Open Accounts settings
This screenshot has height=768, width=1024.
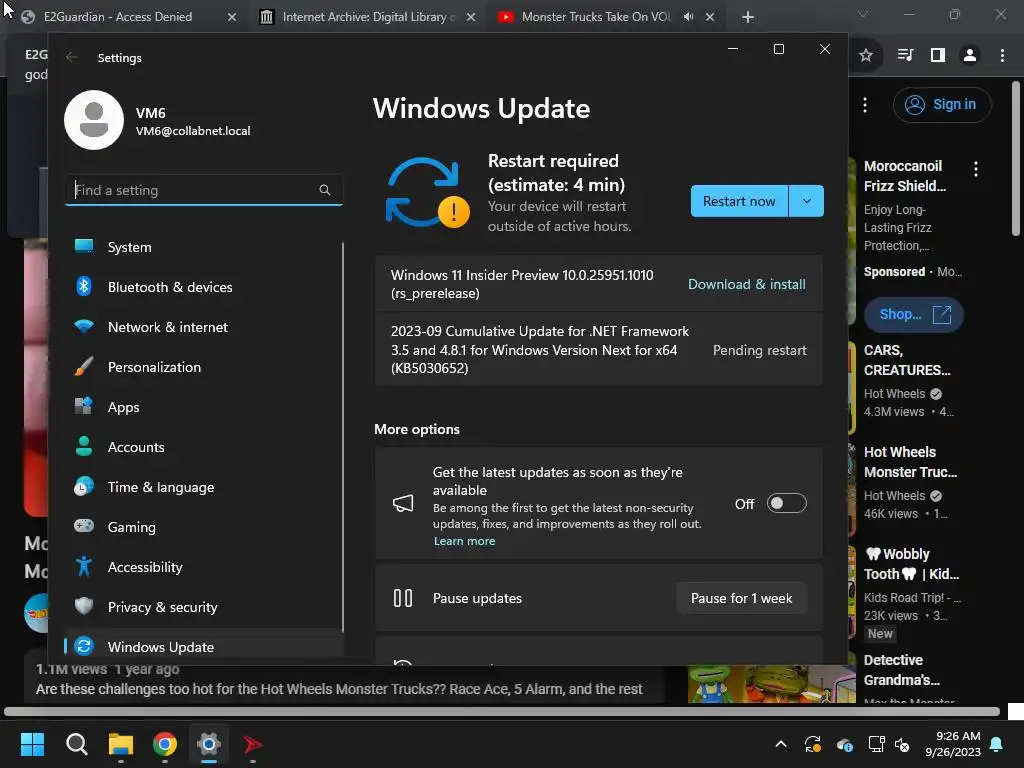[204, 447]
